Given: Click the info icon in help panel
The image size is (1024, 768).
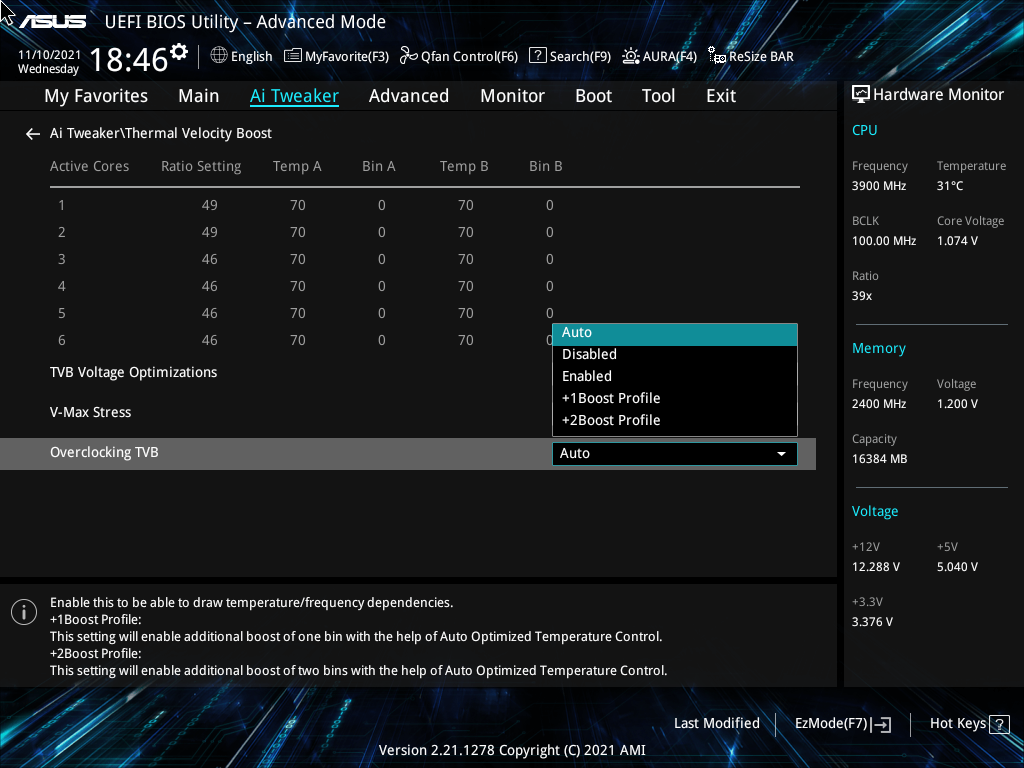Looking at the screenshot, I should [24, 612].
